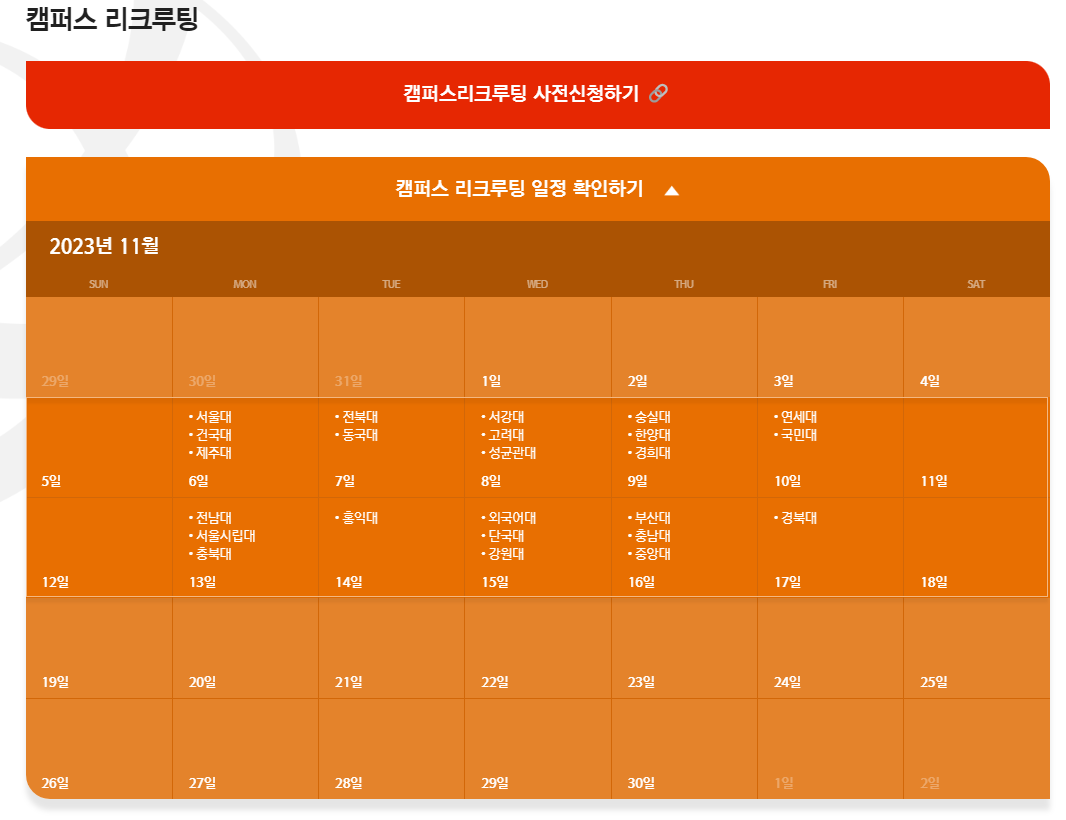Choose 성균관대 in Wednesday the 8th cell
This screenshot has height=820, width=1066.
pyautogui.click(x=509, y=453)
